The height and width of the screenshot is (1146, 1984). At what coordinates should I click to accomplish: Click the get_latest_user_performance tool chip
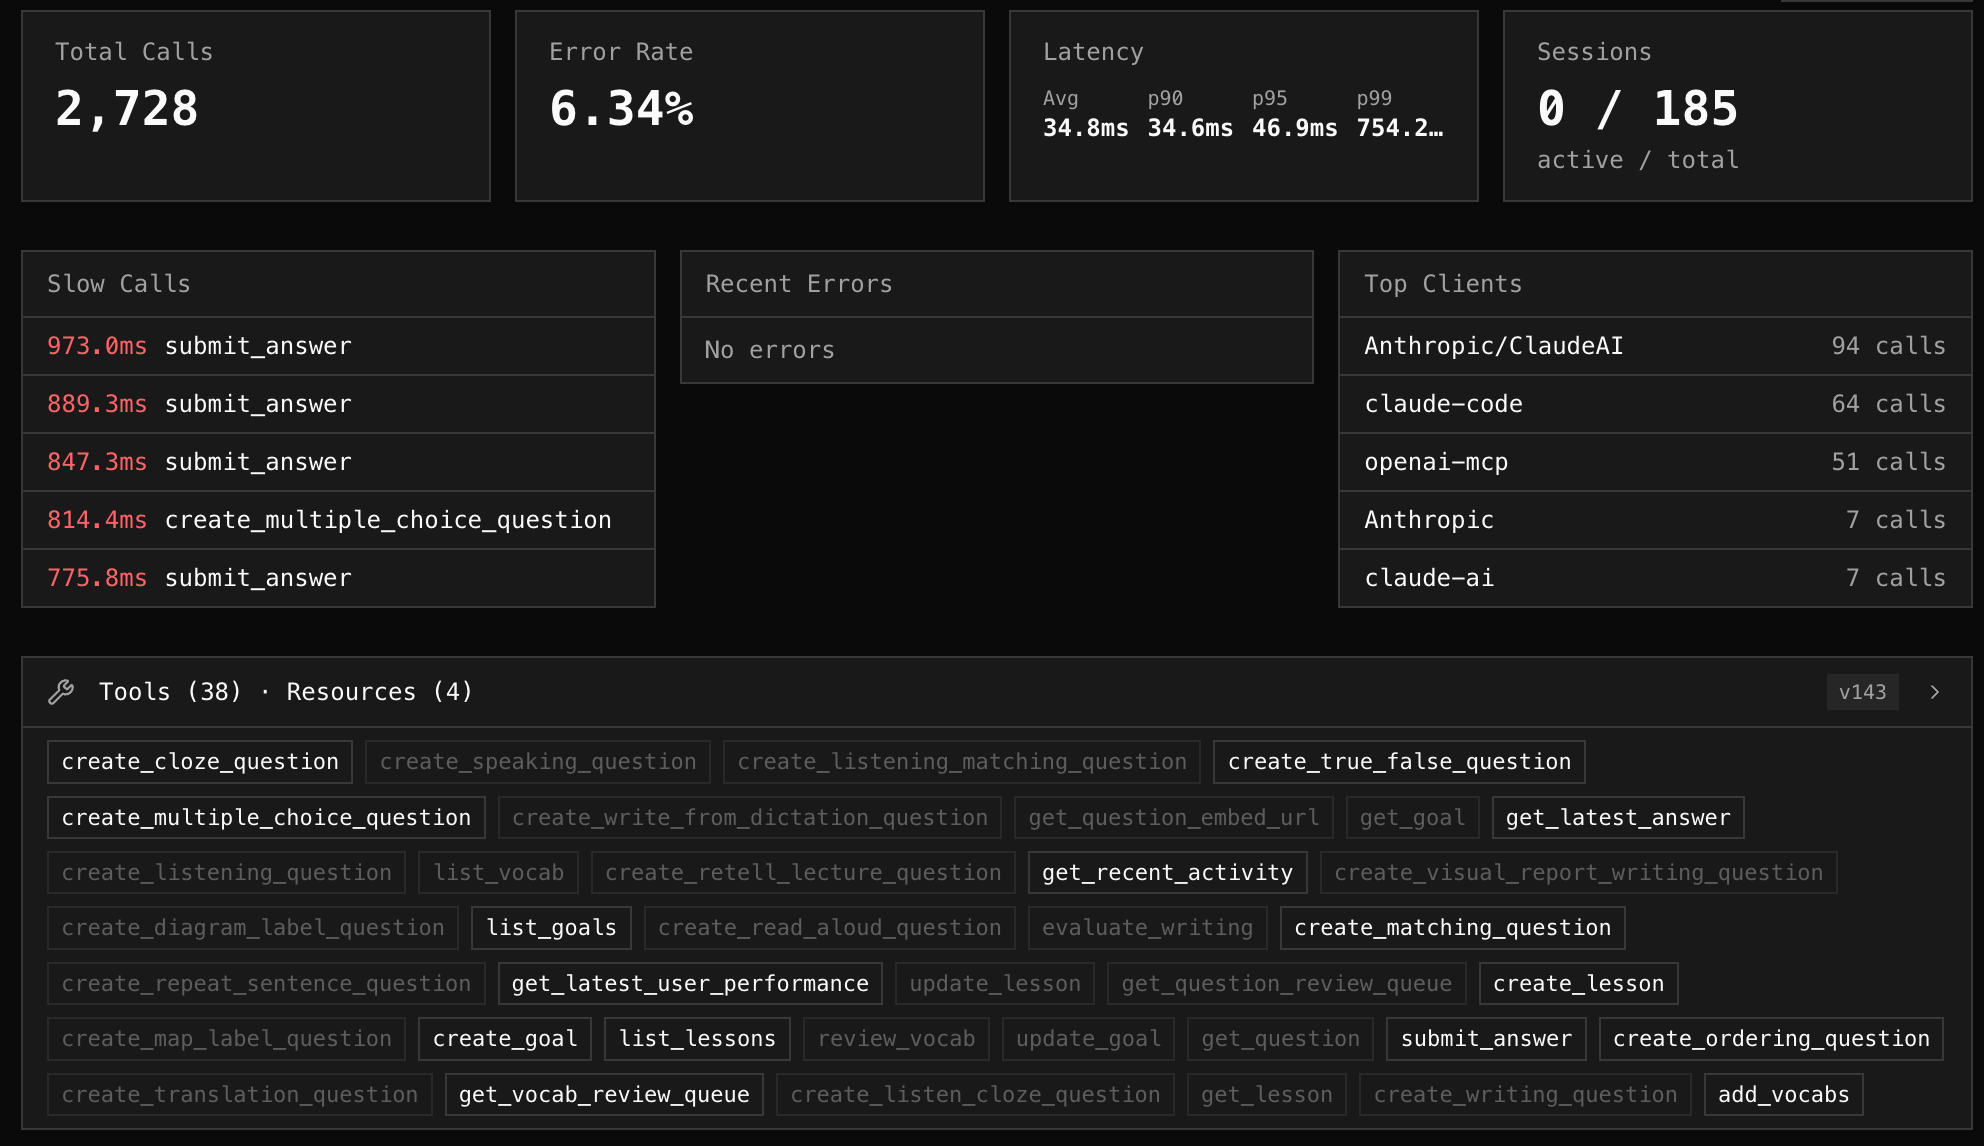[x=690, y=984]
